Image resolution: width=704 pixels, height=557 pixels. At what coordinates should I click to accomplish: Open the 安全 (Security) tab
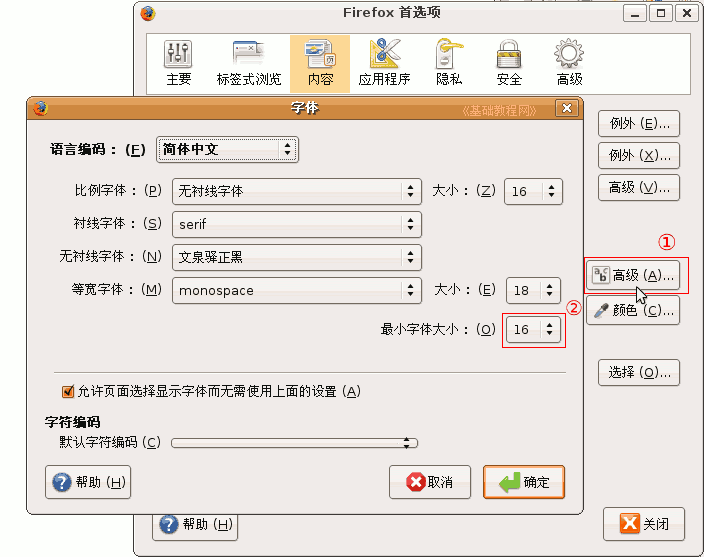509,64
